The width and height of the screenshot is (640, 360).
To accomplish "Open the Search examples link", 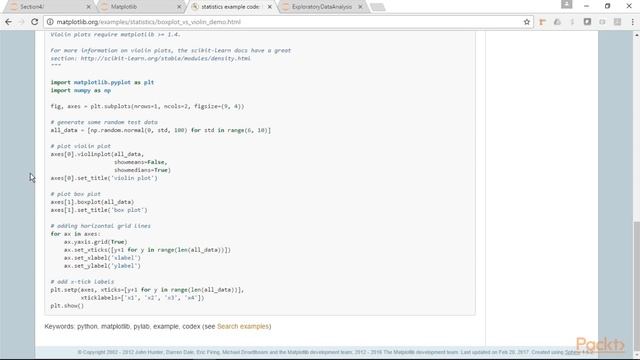I will coord(243,327).
